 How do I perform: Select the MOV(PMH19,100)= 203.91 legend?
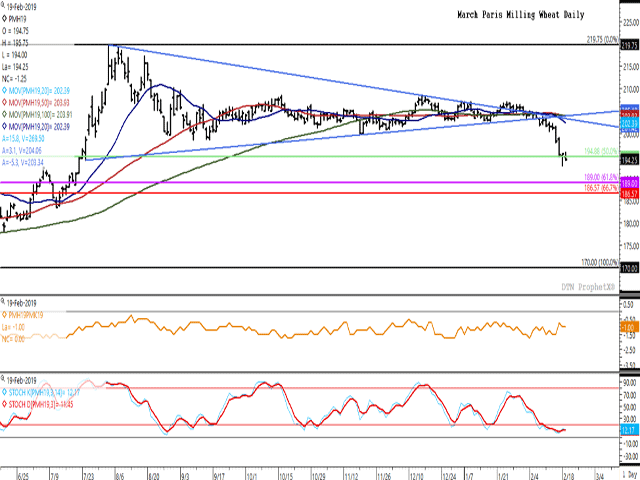[39, 114]
